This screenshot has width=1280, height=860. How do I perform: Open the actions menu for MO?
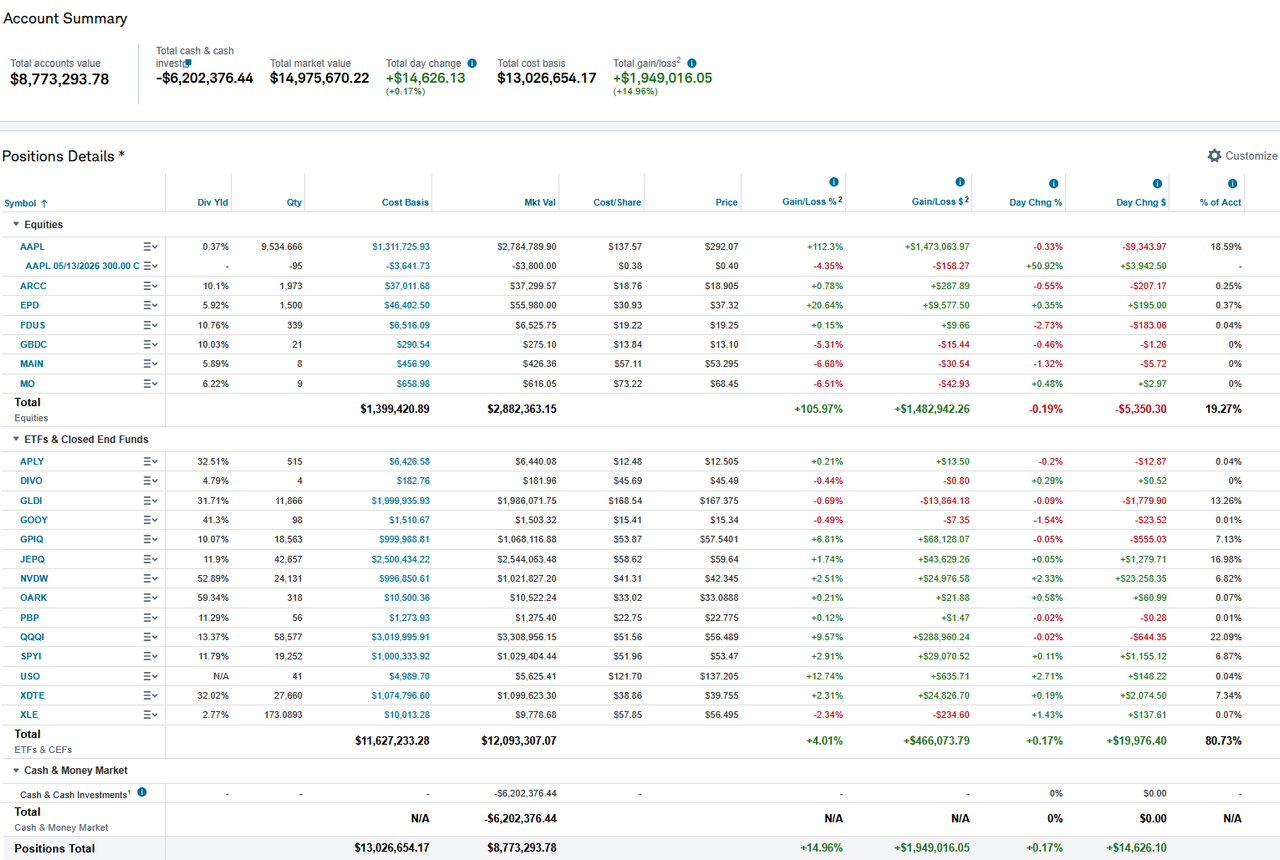coord(151,383)
